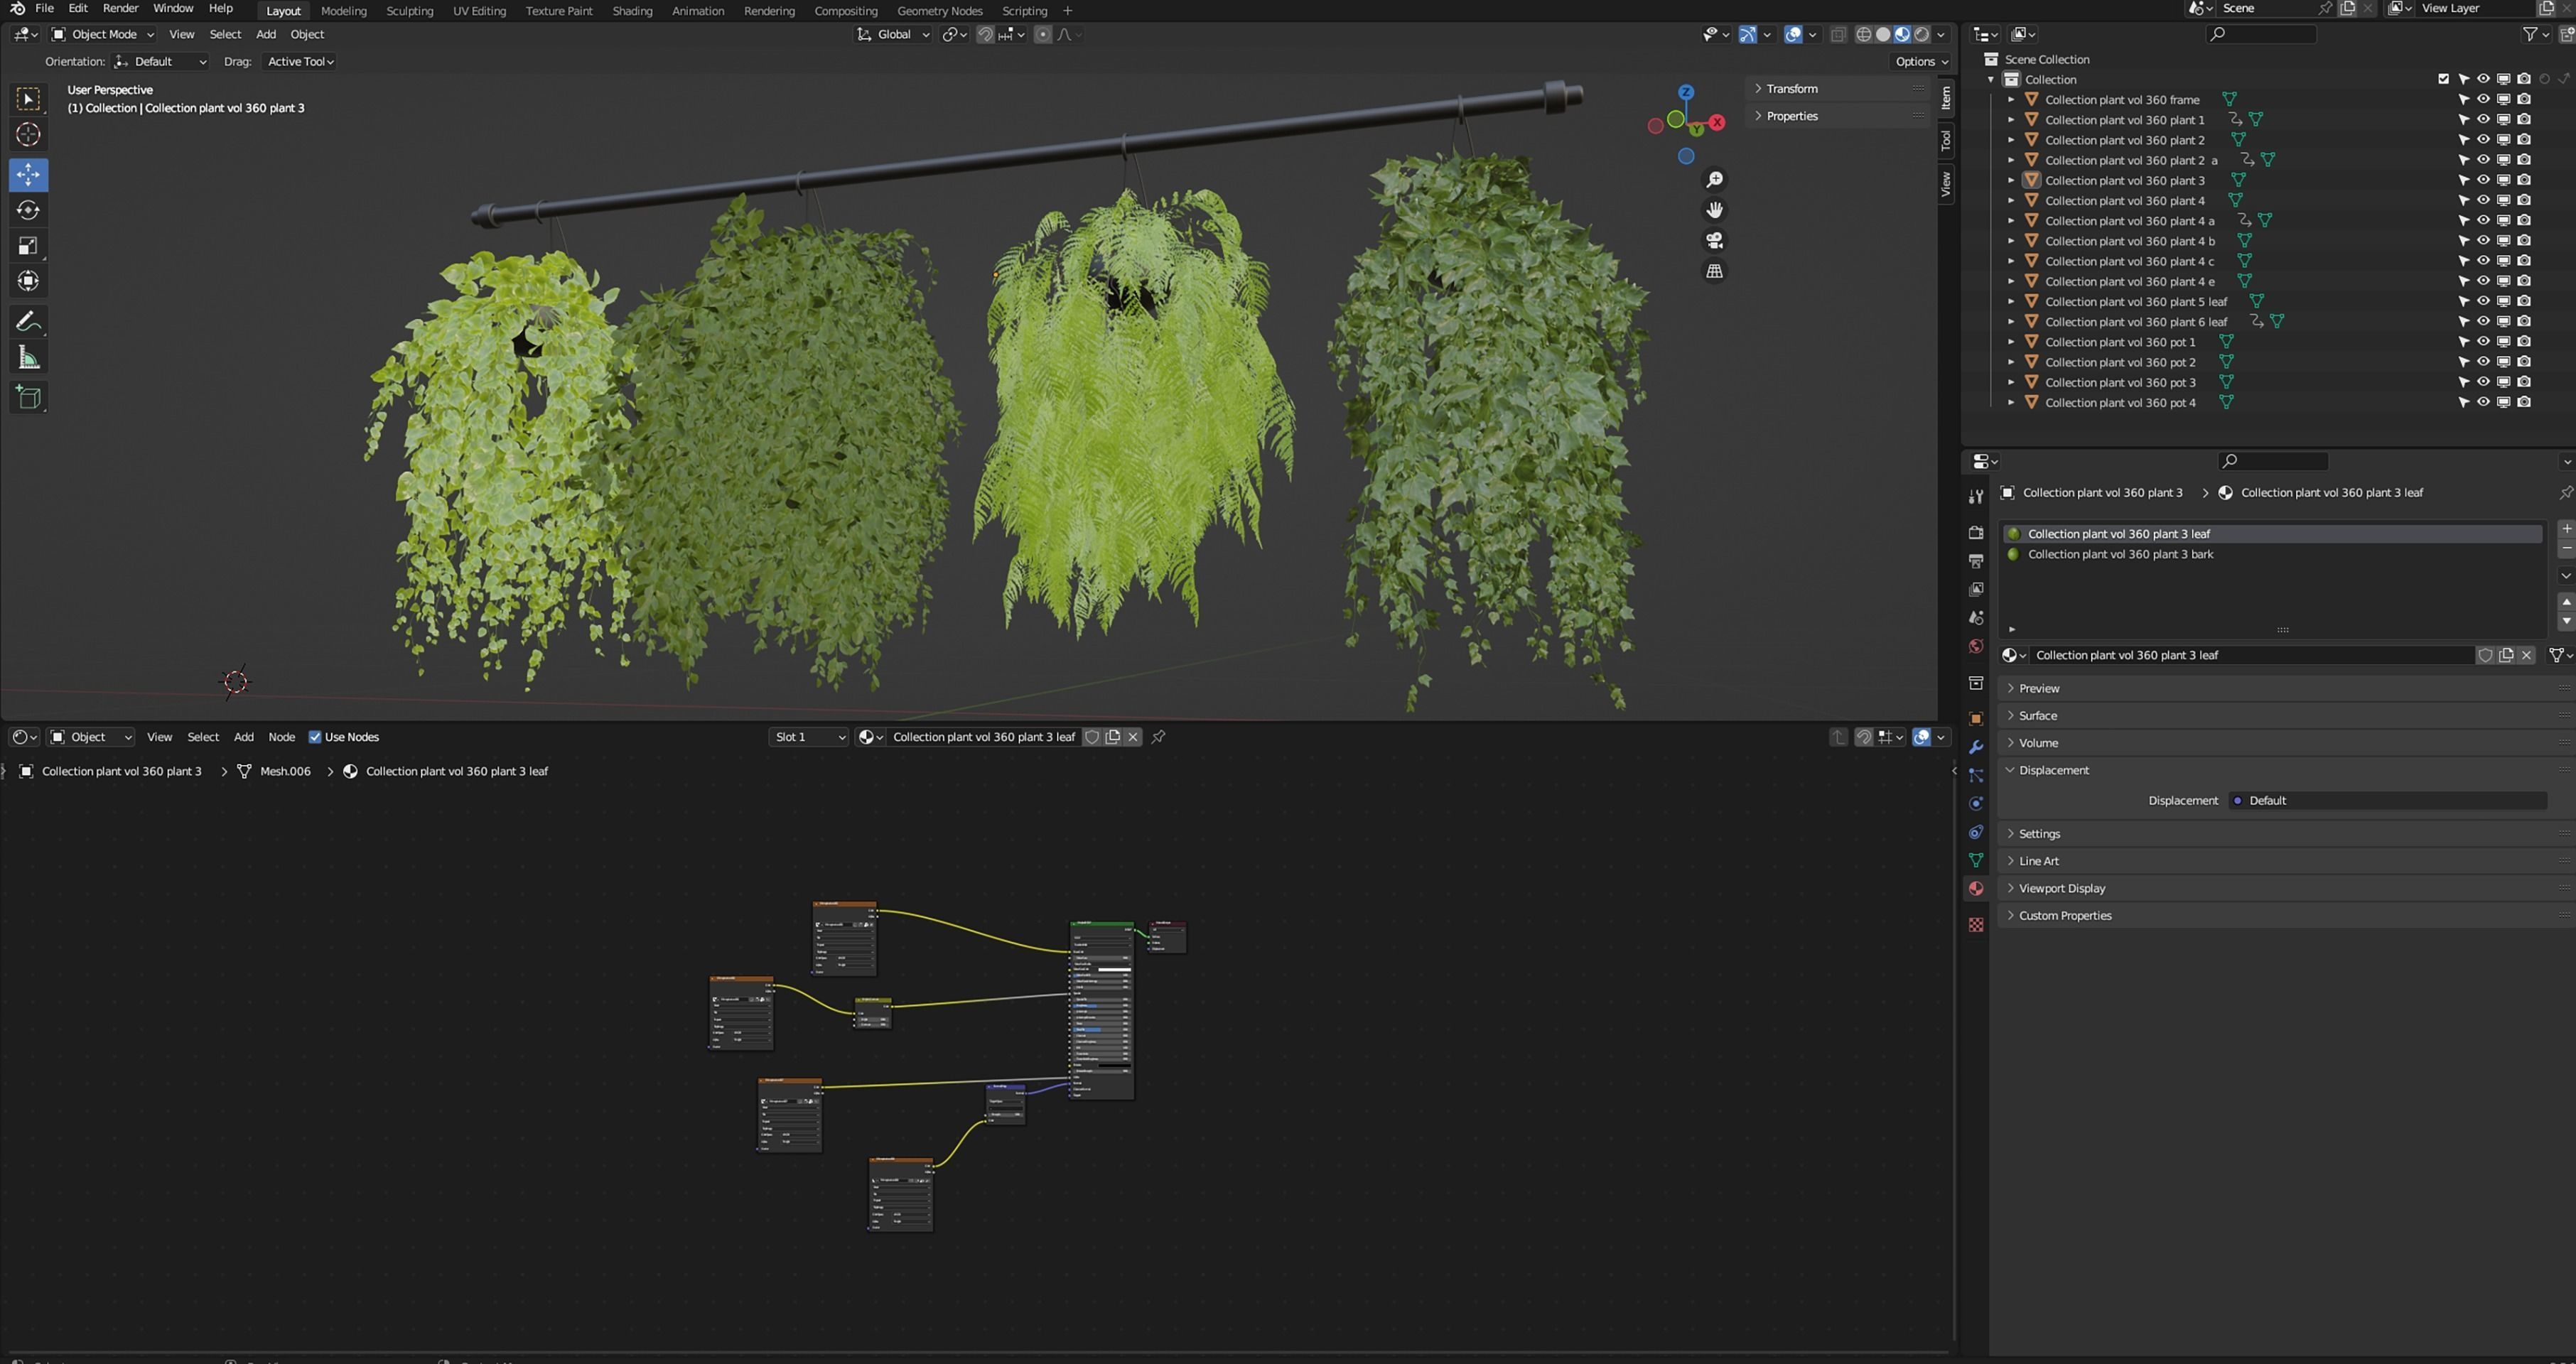The height and width of the screenshot is (1364, 2576).
Task: Select the 3D Cursor tool
Action: [x=28, y=135]
